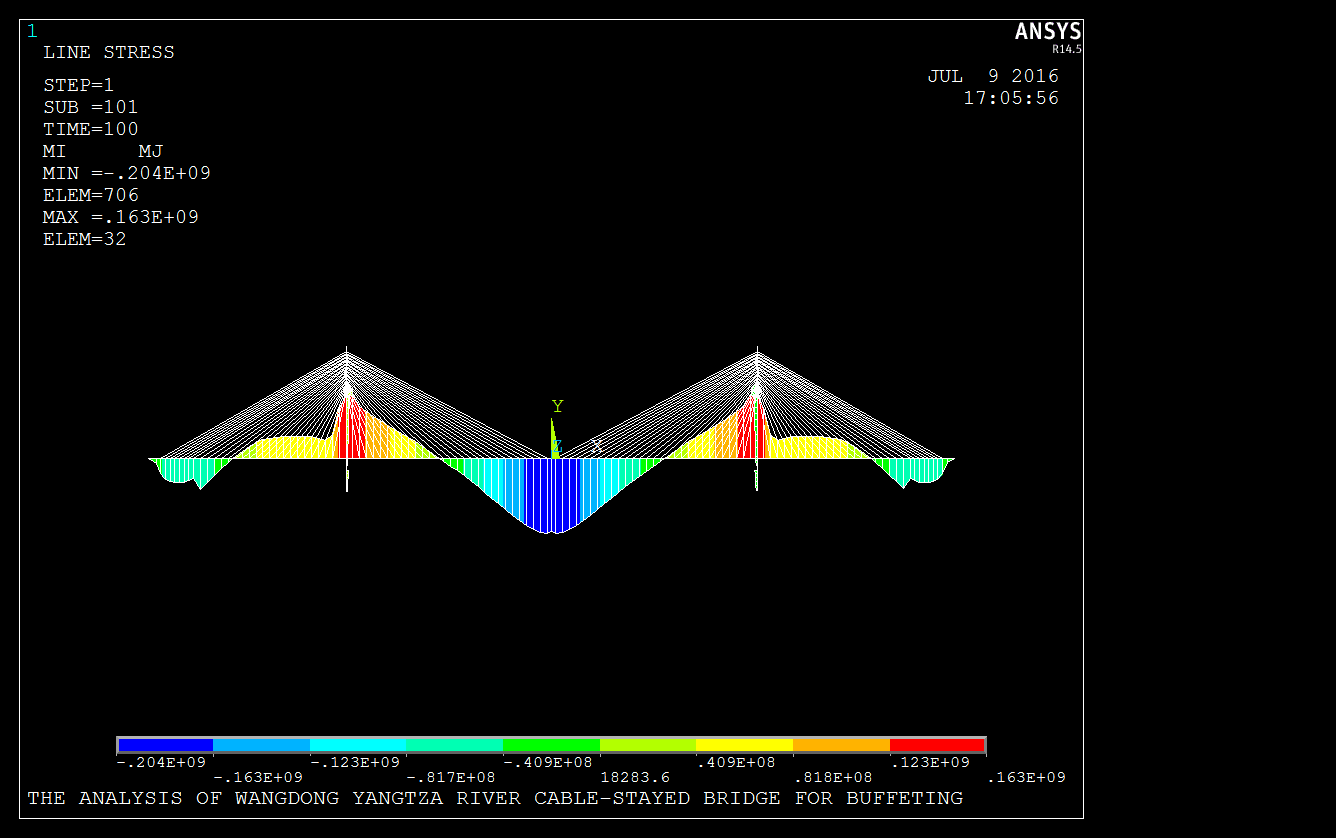1336x838 pixels.
Task: Click legend value .818E+08
Action: (834, 777)
